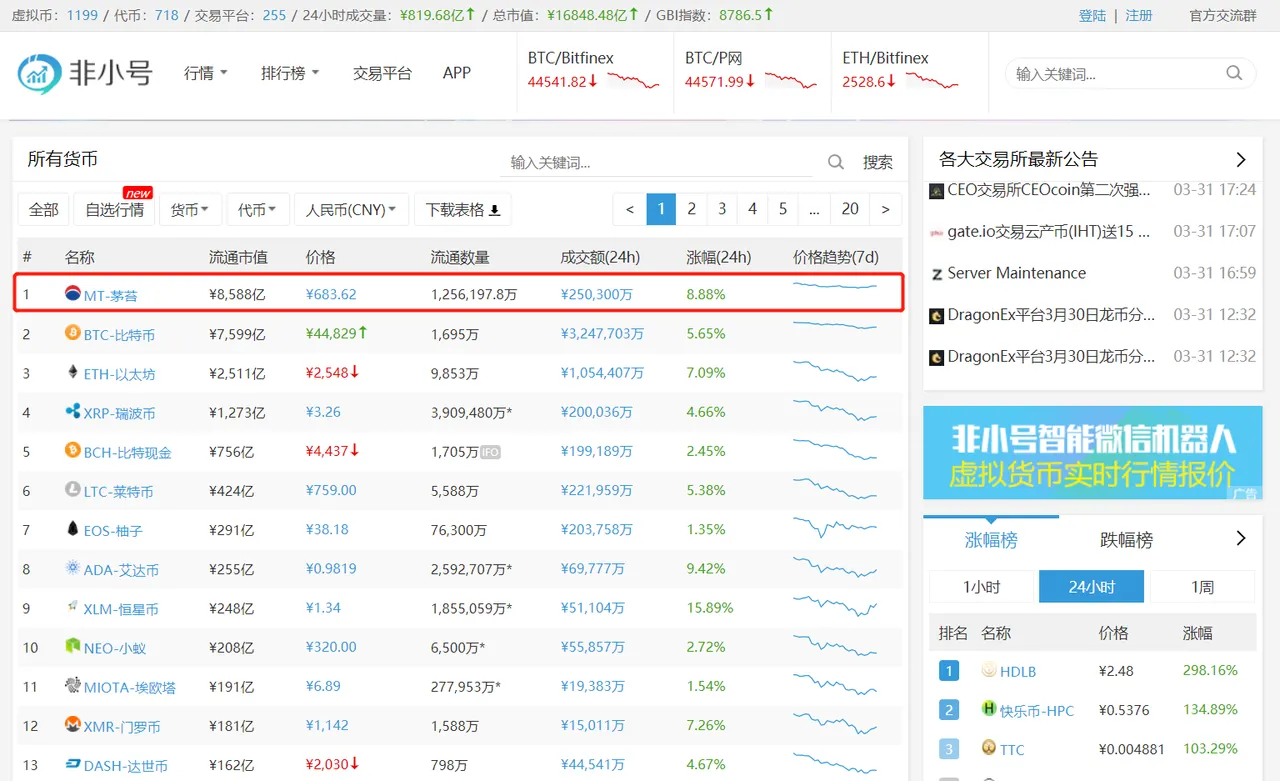Go to page 5 of coin list
The width and height of the screenshot is (1280, 781).
point(783,209)
